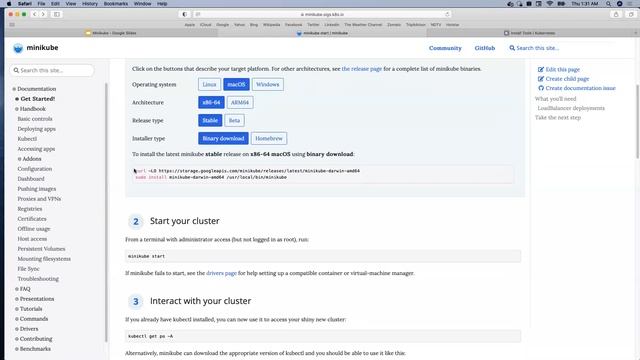Open Edit this page link
This screenshot has width=640, height=360.
[562, 70]
